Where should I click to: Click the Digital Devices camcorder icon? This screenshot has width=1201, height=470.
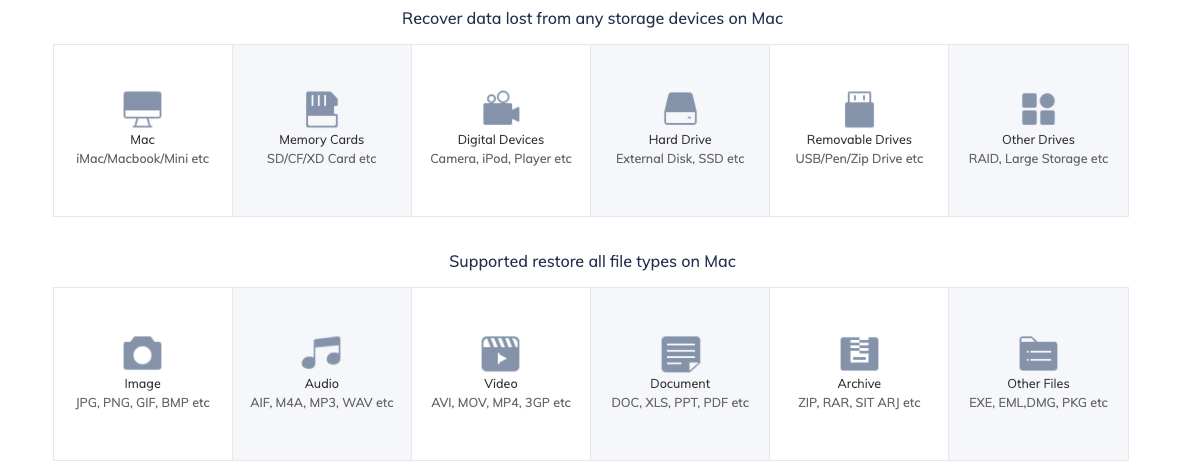tap(500, 109)
